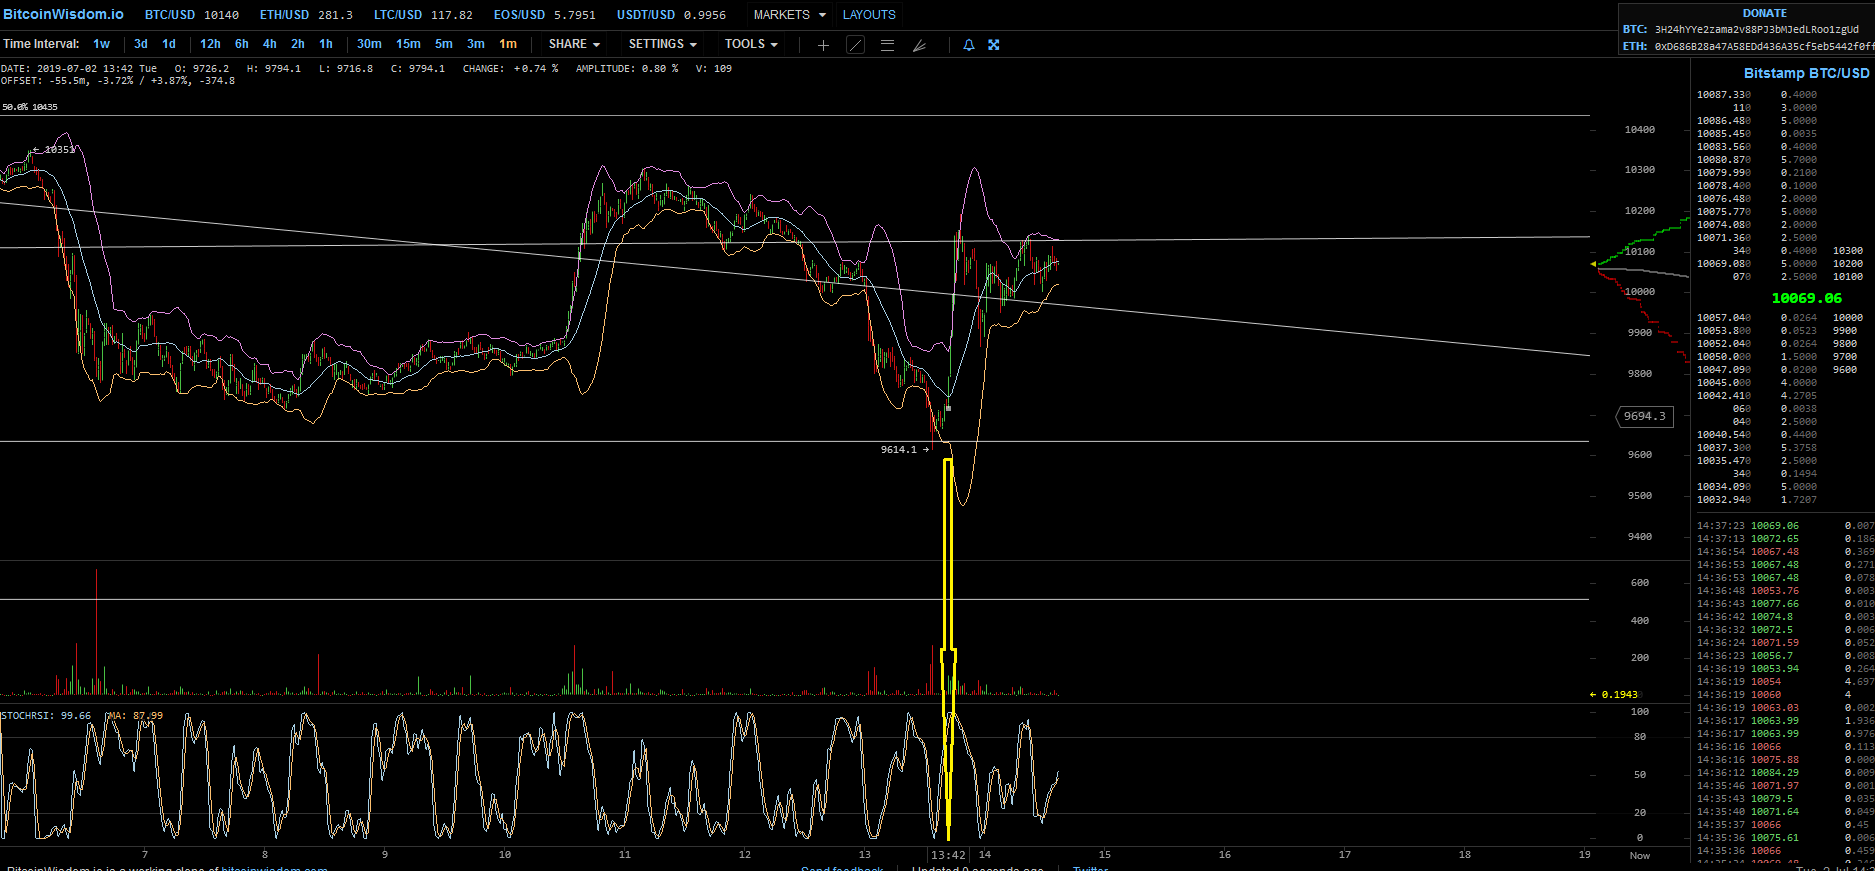
Task: Switch time interval to 5m
Action: [444, 44]
